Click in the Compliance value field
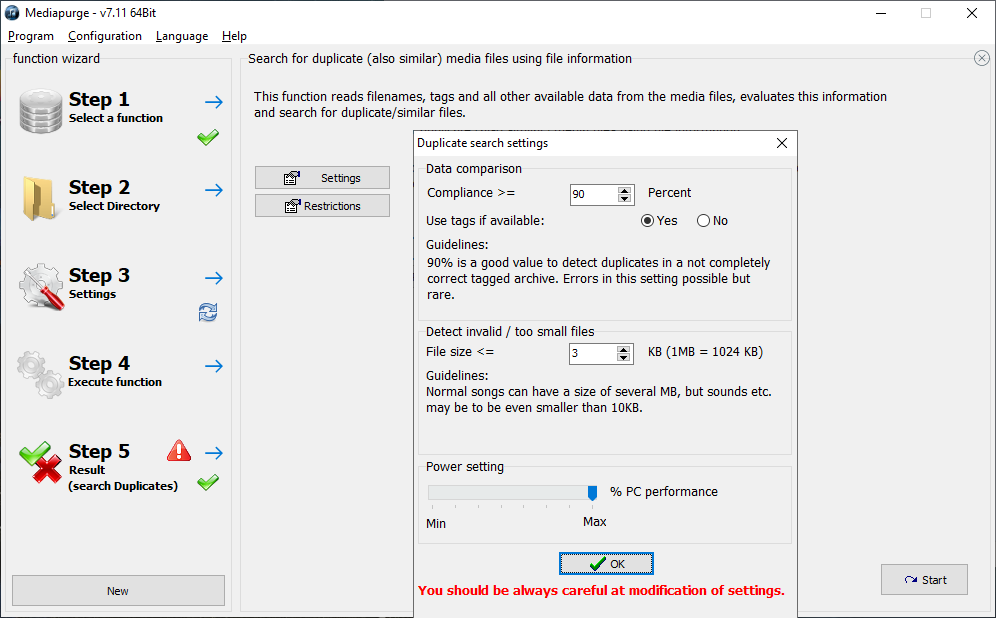The height and width of the screenshot is (618, 996). [x=593, y=194]
